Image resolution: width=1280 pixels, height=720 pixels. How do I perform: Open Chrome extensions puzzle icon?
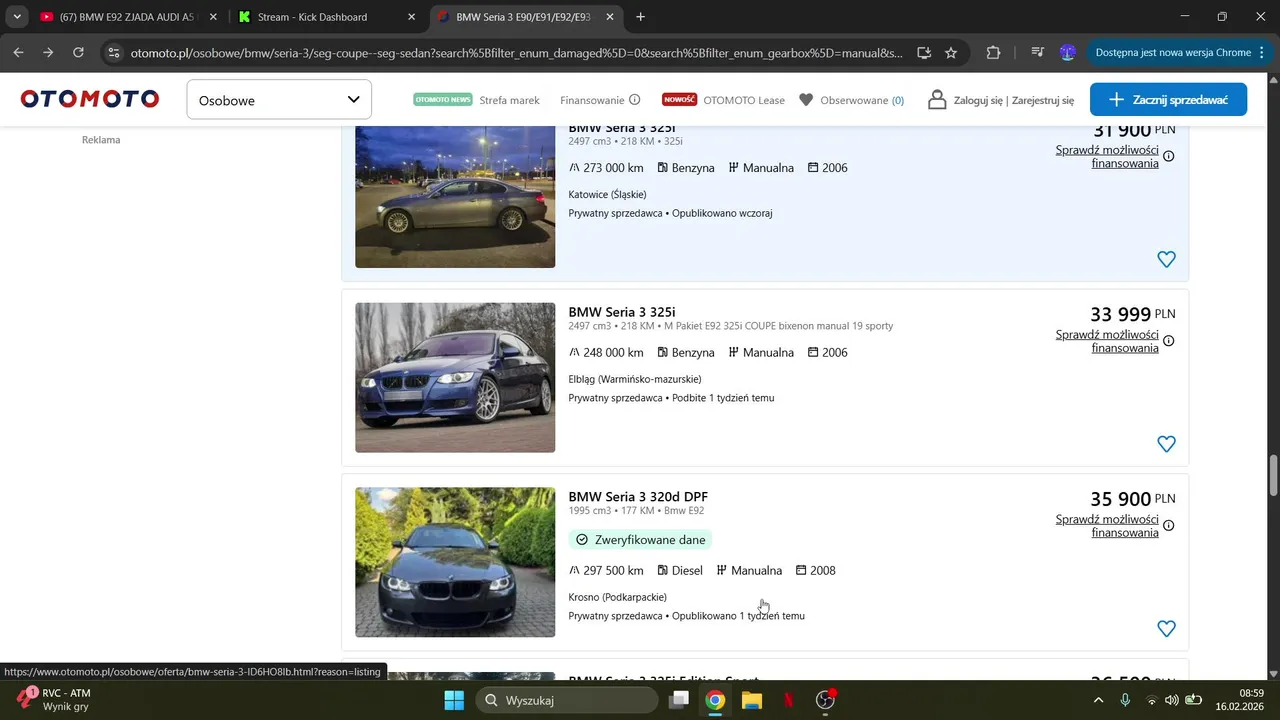click(993, 53)
